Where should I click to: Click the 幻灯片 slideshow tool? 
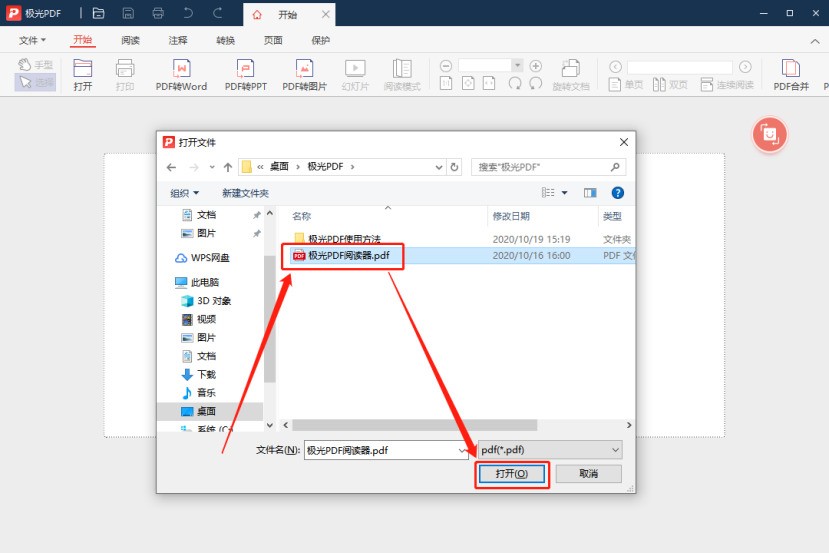[x=355, y=75]
